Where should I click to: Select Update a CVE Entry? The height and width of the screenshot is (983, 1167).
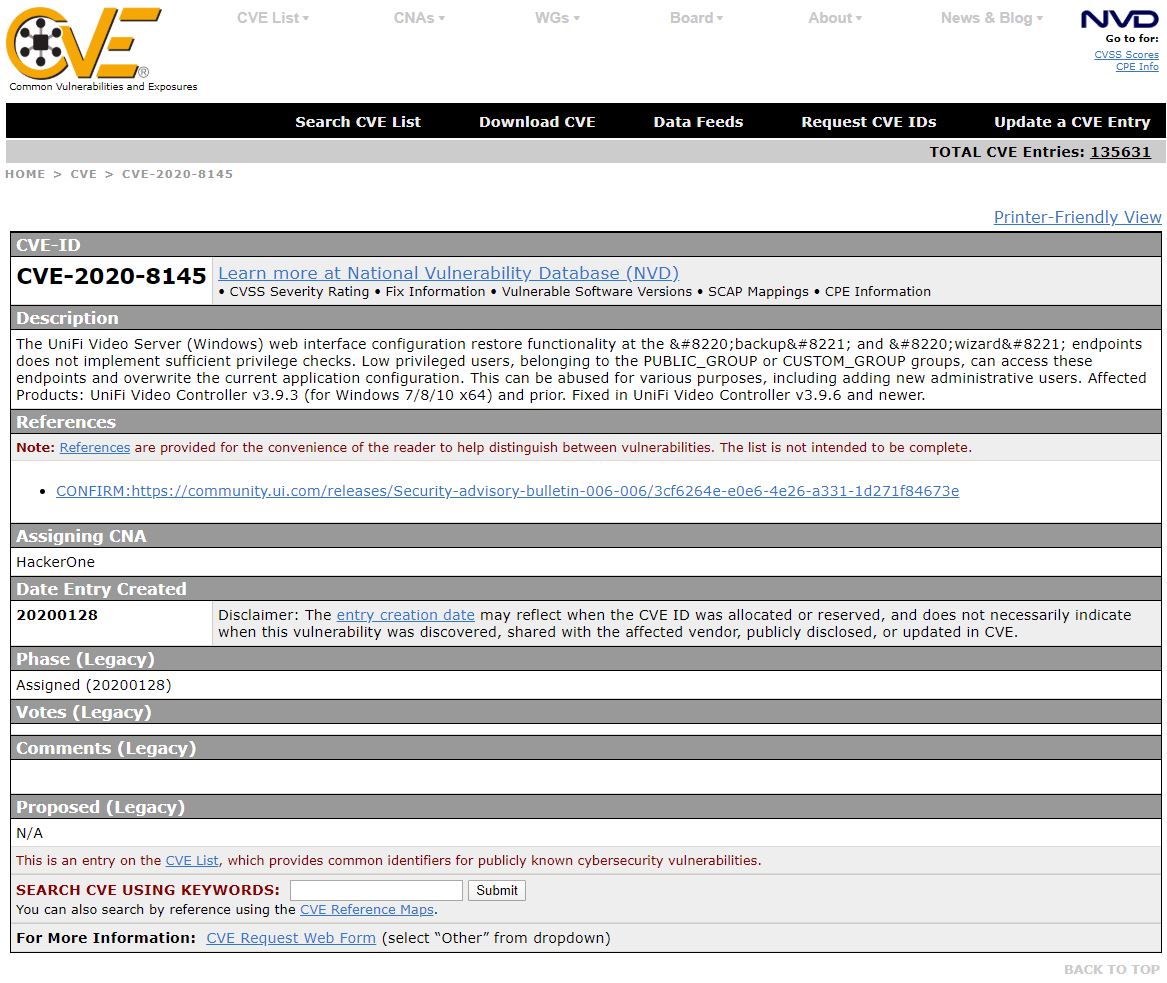[x=1072, y=122]
